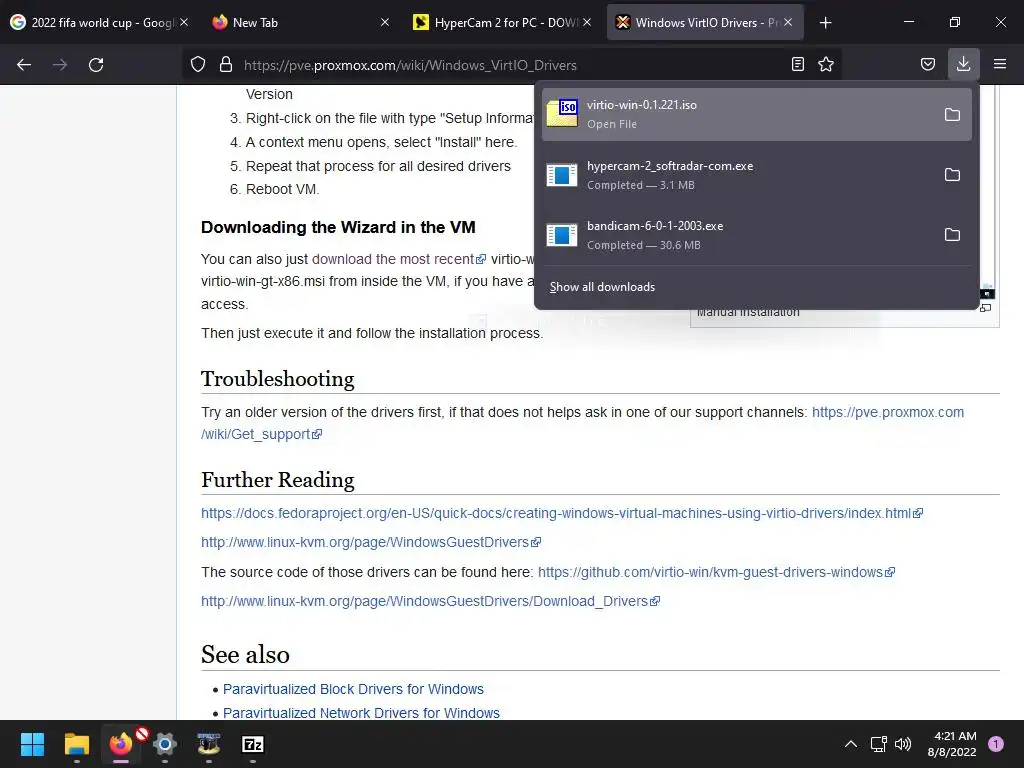This screenshot has height=768, width=1024.
Task: Close the Firefox downloads panel button
Action: [x=963, y=64]
